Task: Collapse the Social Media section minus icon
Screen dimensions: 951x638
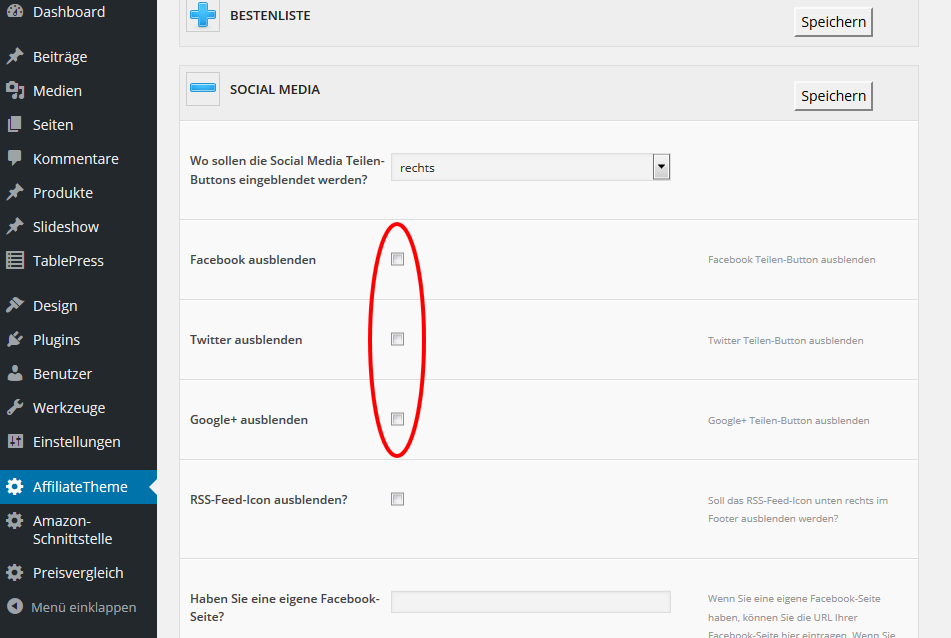Action: click(203, 90)
